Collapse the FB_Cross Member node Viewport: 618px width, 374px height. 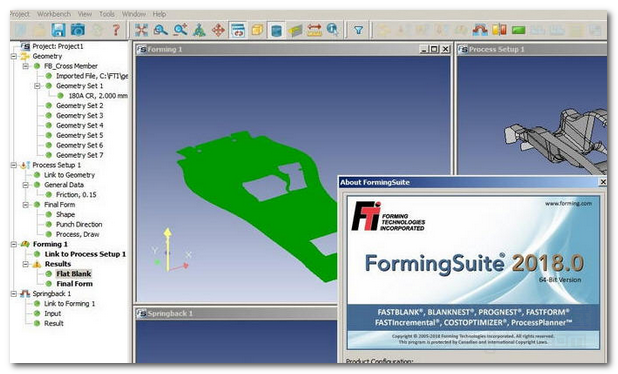tap(26, 66)
